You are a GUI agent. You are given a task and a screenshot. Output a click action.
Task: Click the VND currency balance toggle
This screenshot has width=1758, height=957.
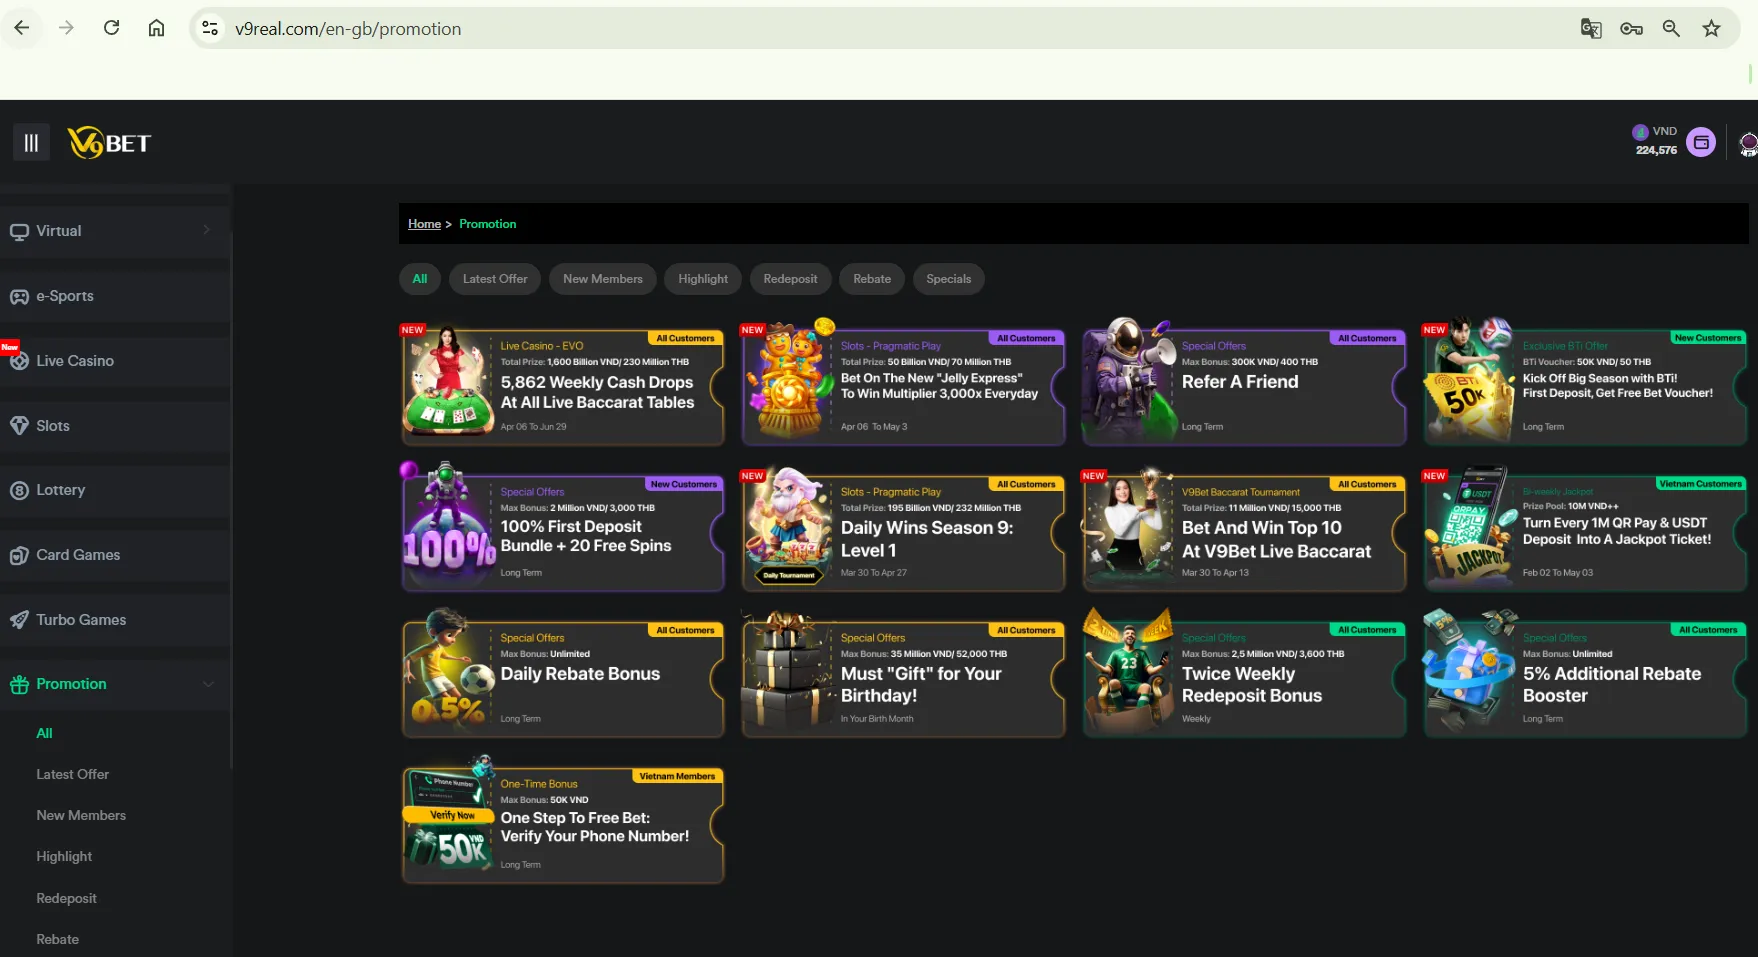point(1657,140)
